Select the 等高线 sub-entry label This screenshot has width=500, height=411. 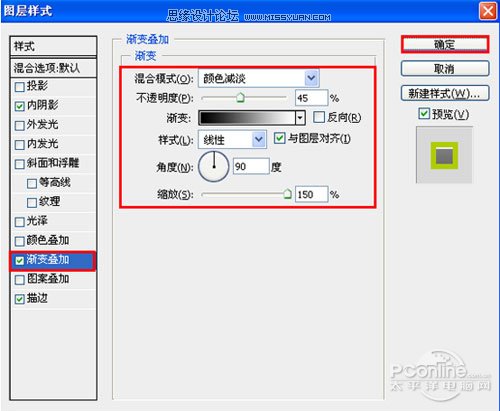[55, 182]
